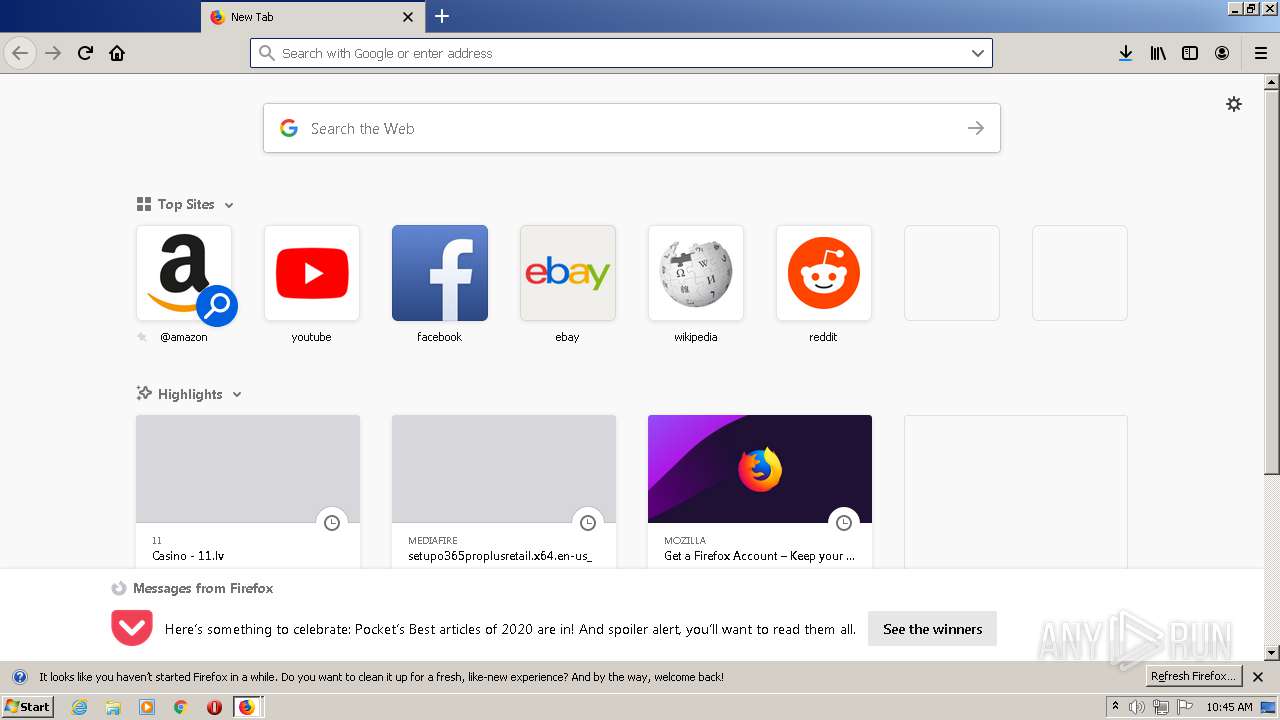Open the Library bookshelf icon

[1158, 53]
